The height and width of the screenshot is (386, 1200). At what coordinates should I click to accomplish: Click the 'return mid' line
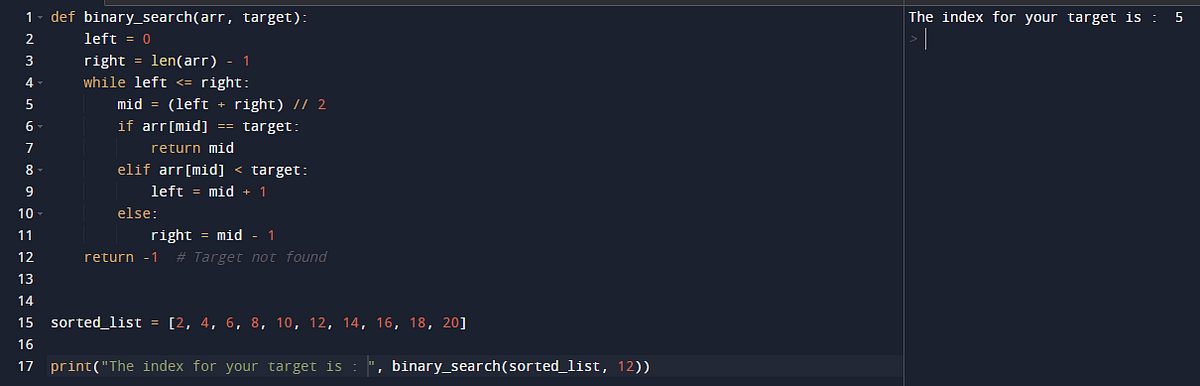click(x=192, y=148)
